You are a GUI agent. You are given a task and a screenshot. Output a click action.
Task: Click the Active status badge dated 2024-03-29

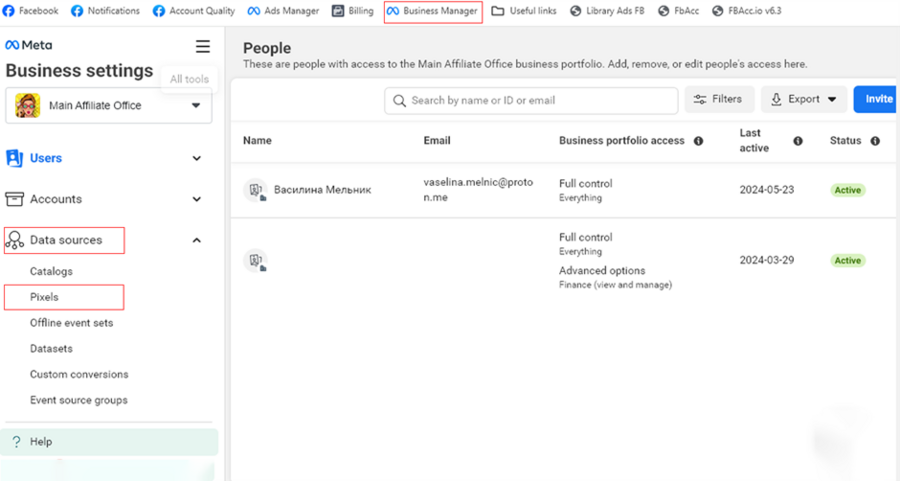848,261
